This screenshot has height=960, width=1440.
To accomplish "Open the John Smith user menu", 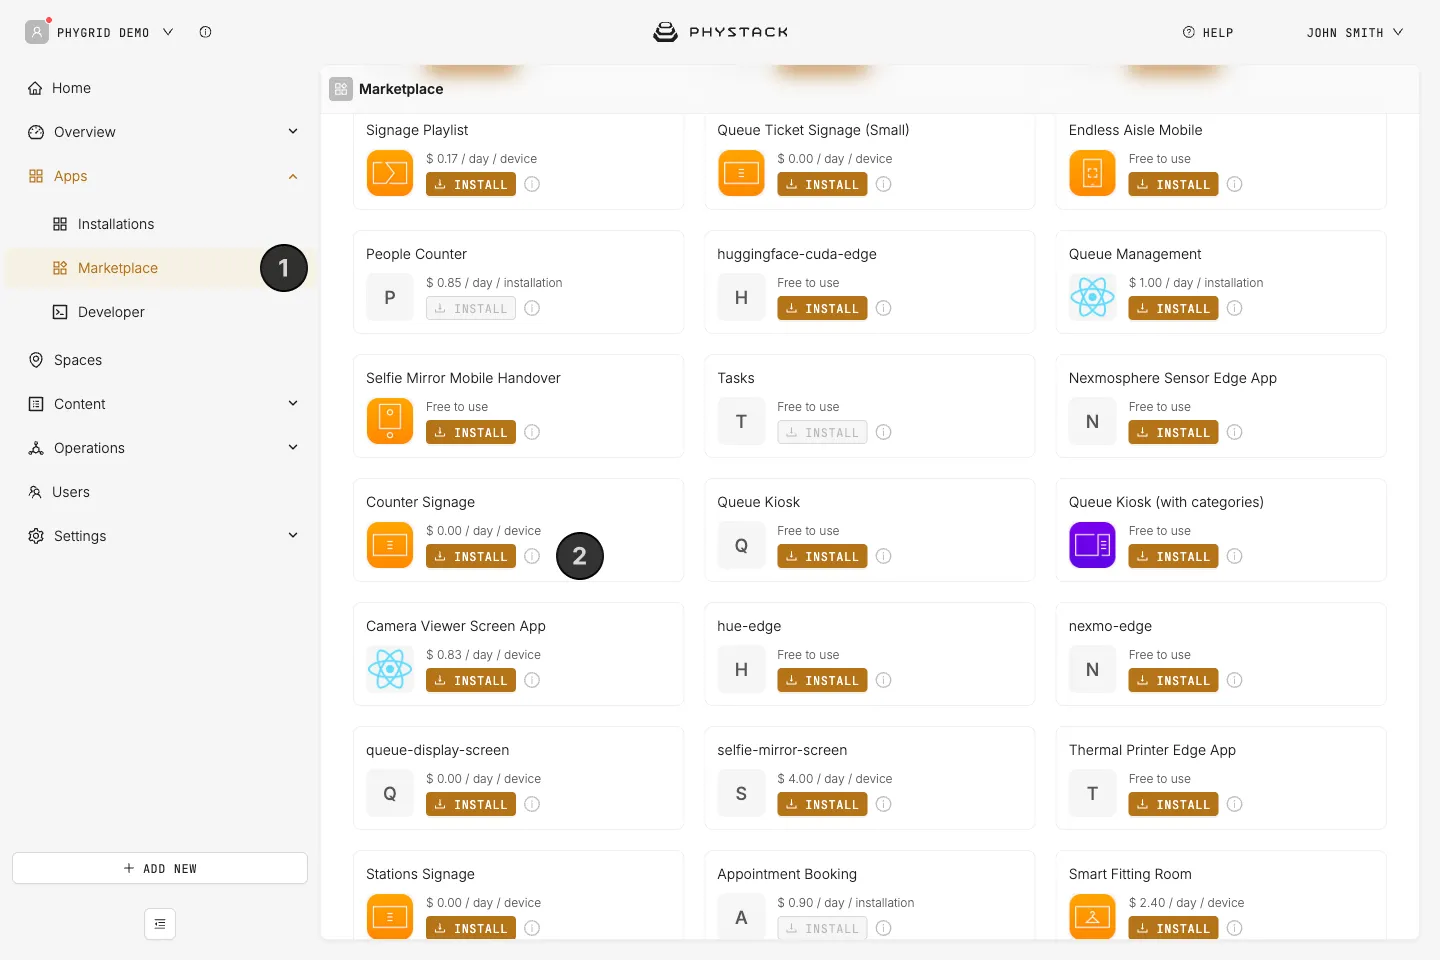I will pyautogui.click(x=1355, y=32).
